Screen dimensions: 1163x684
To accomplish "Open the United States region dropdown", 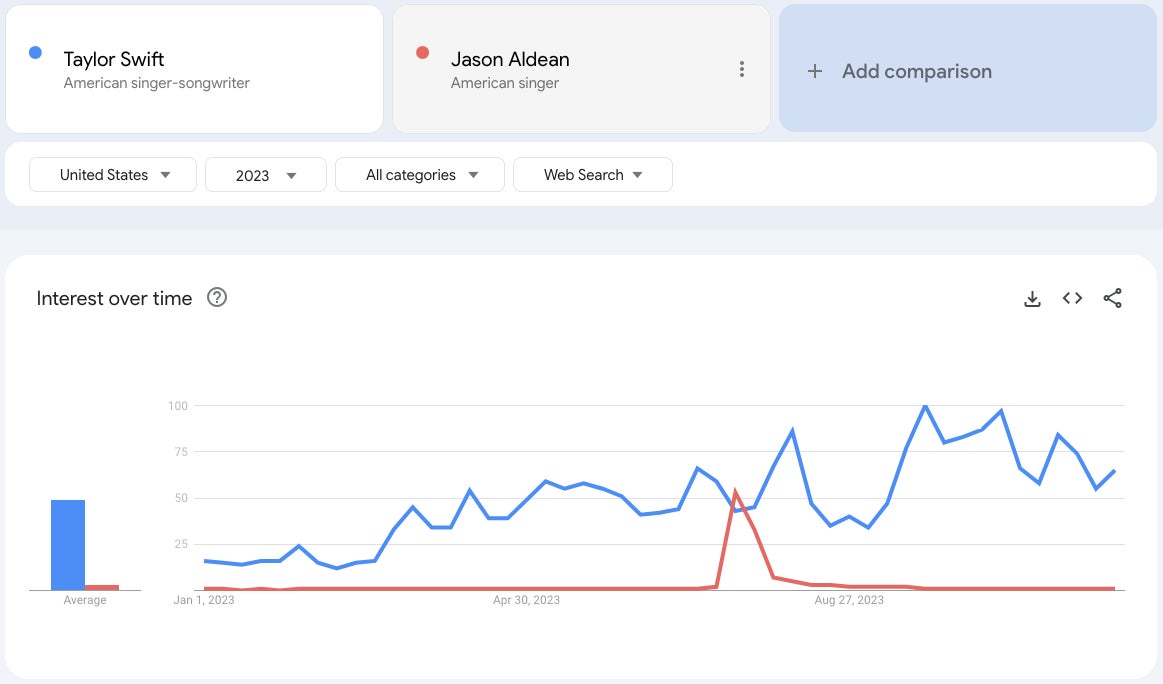I will click(x=113, y=174).
